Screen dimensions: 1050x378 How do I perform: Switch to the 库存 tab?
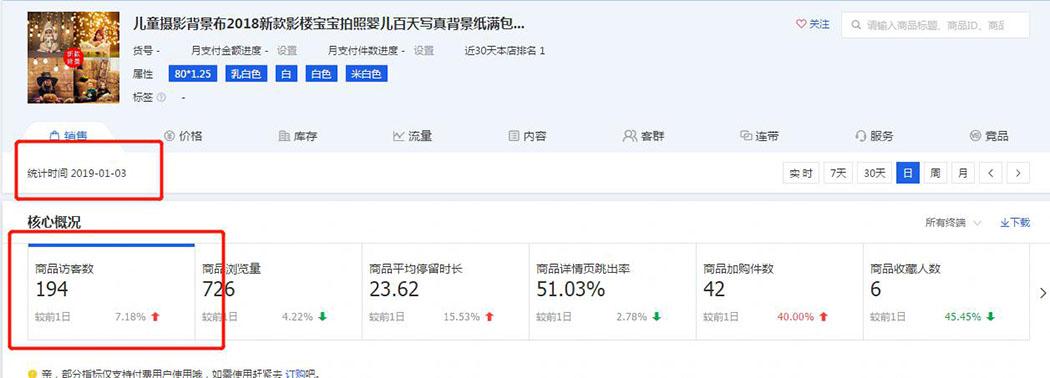[x=297, y=136]
